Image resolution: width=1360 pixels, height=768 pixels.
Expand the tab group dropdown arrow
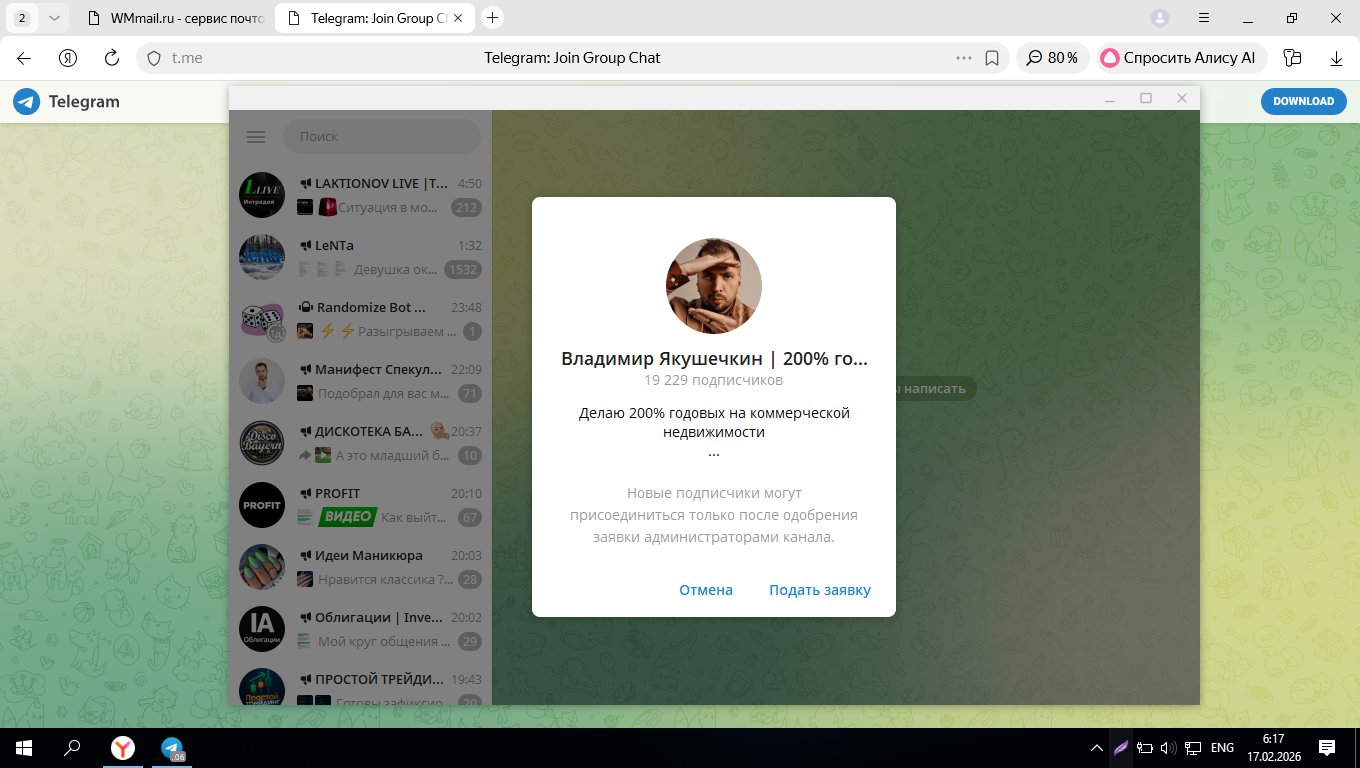point(55,17)
